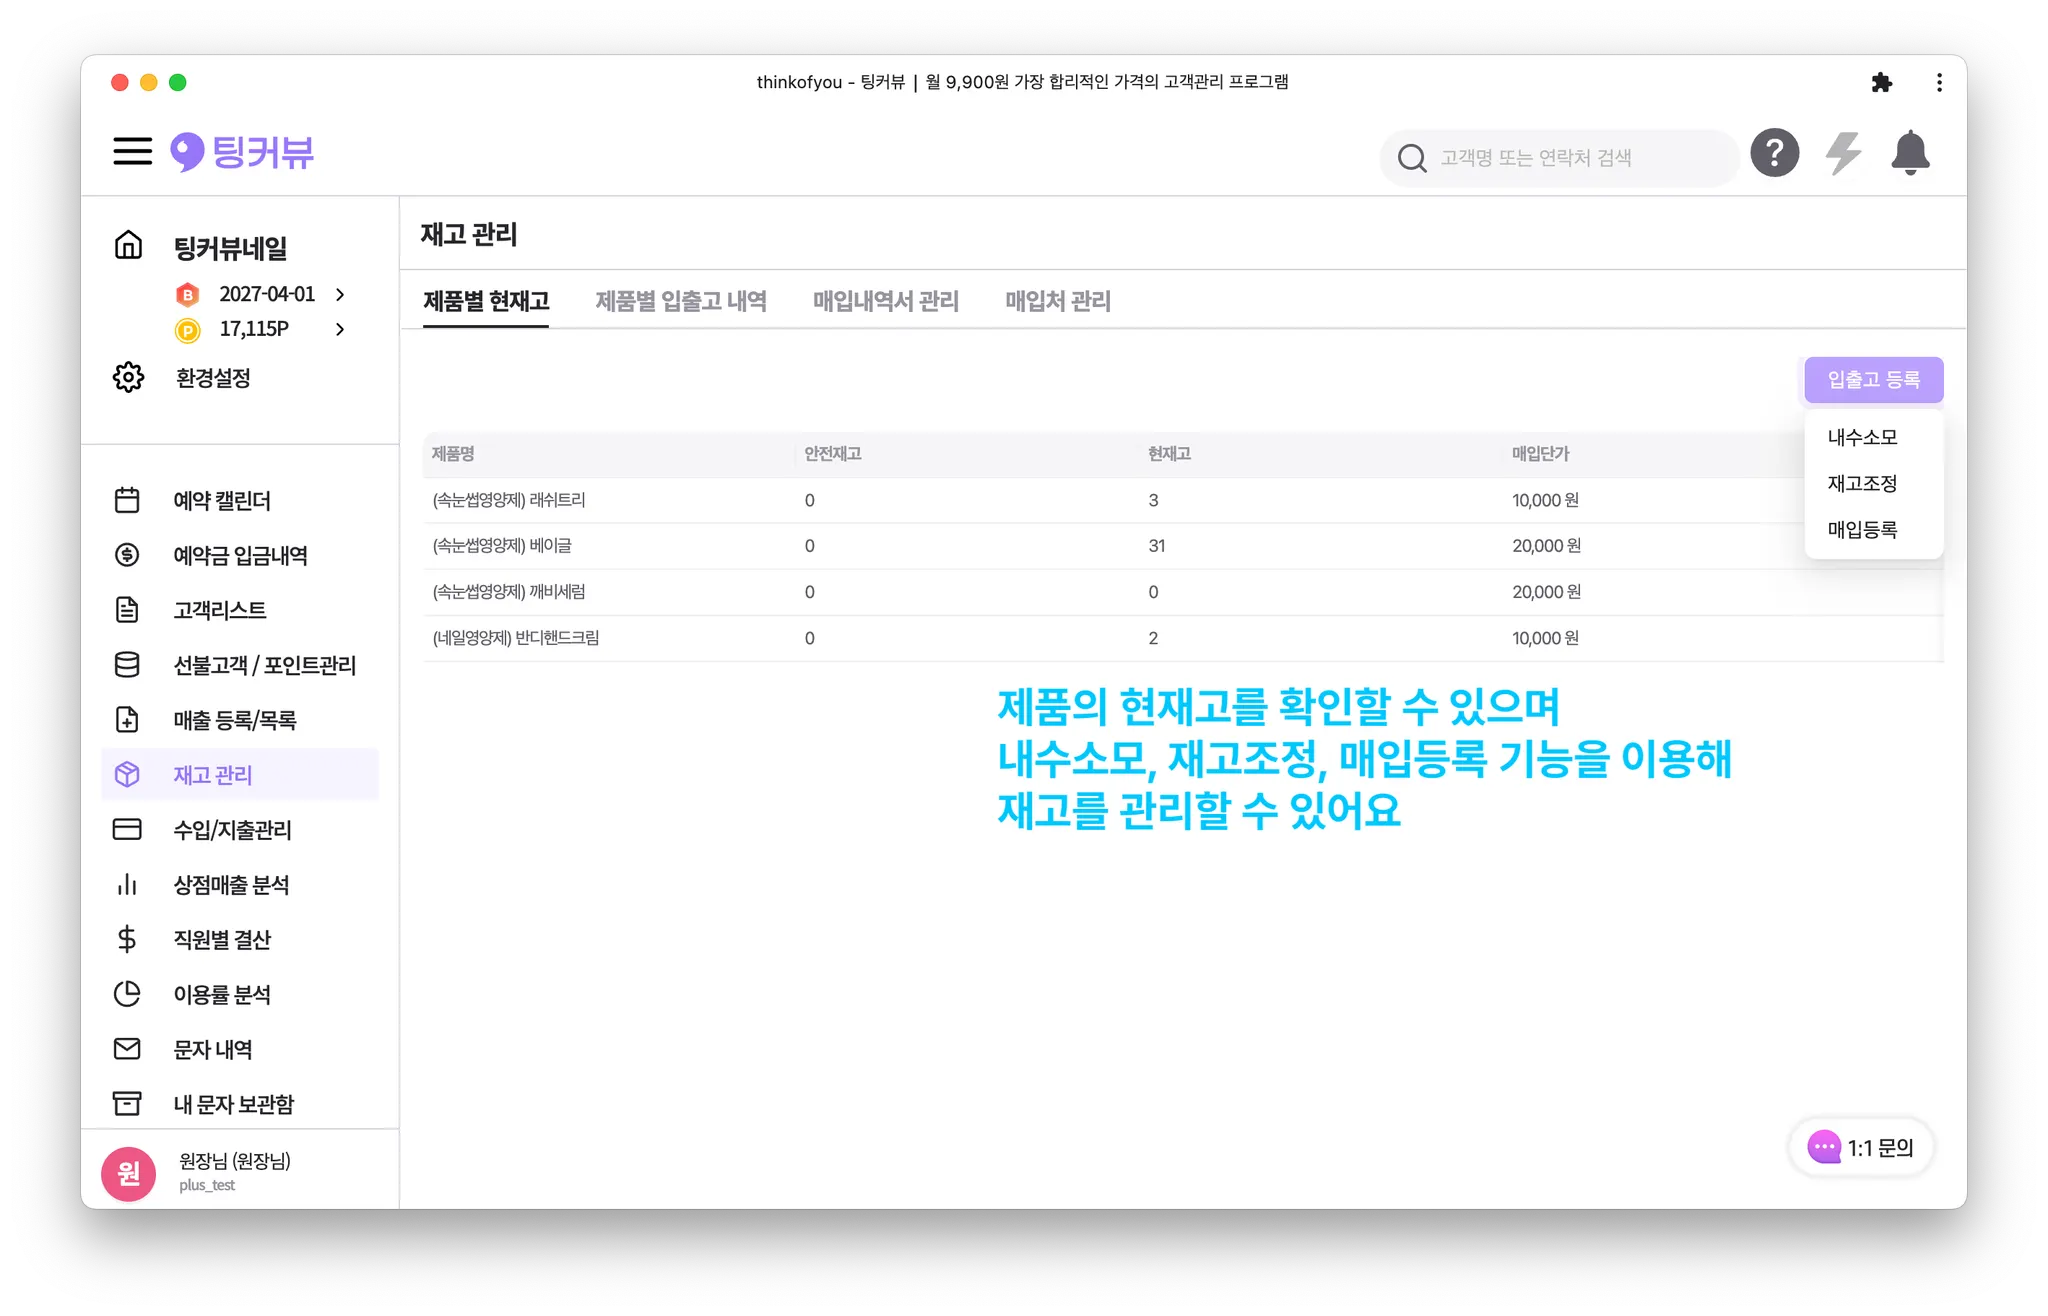Choose 매입등록 in the dropdown menu
Screen dimensions: 2048x1316
(x=1862, y=529)
